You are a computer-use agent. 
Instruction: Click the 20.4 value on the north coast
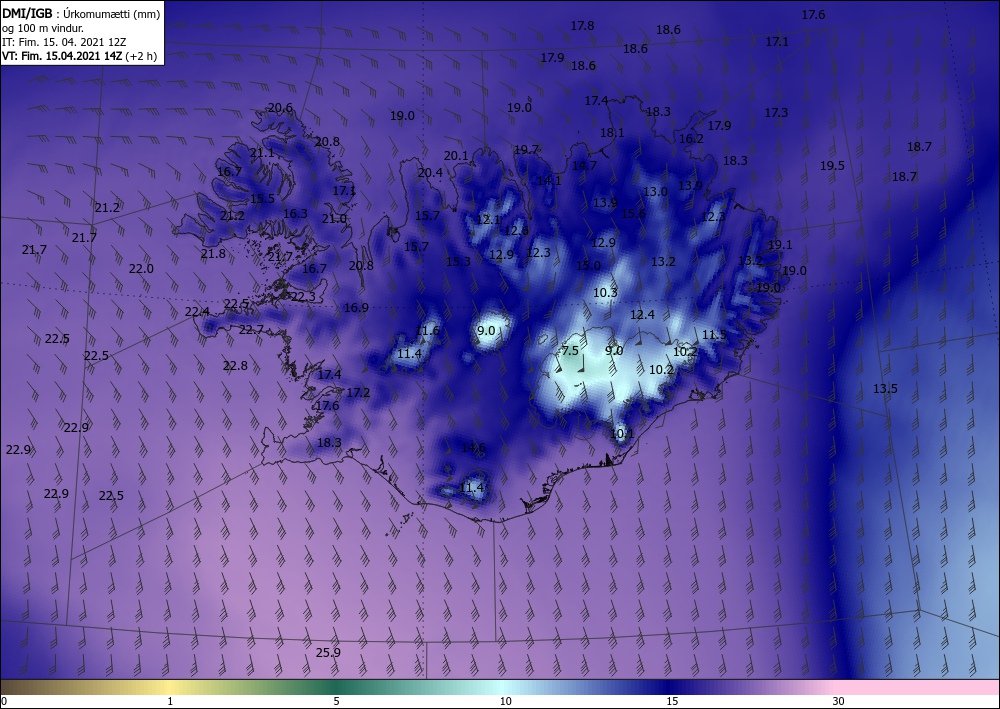(x=430, y=172)
